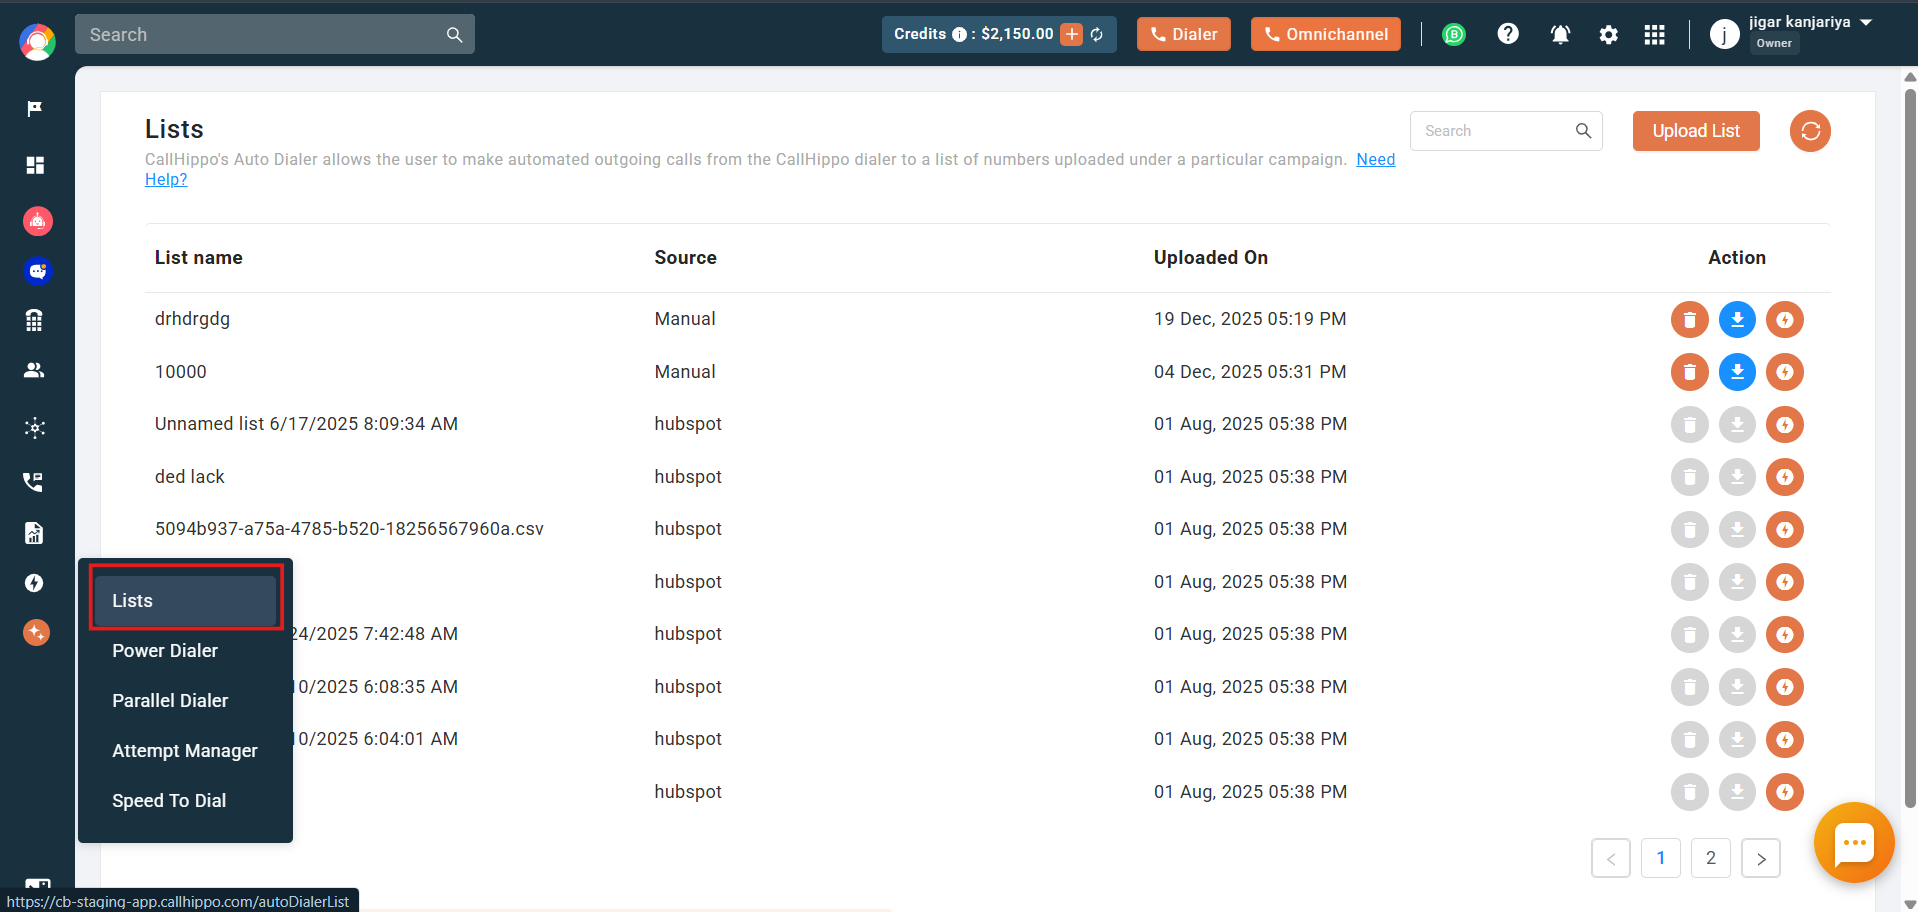Click the credits info icon
Screen dimensions: 1918x912
point(959,34)
